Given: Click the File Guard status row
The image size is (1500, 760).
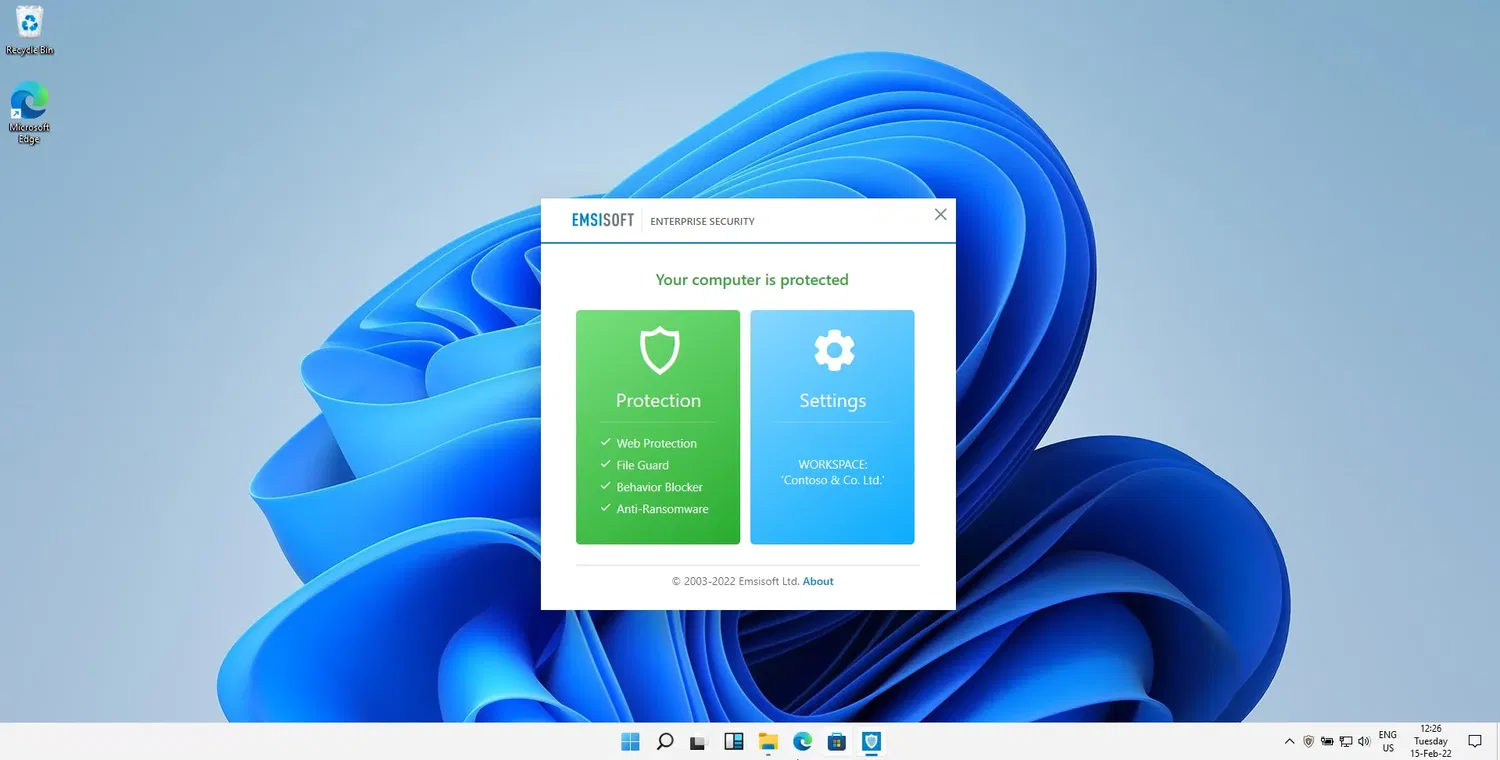Looking at the screenshot, I should coord(634,465).
